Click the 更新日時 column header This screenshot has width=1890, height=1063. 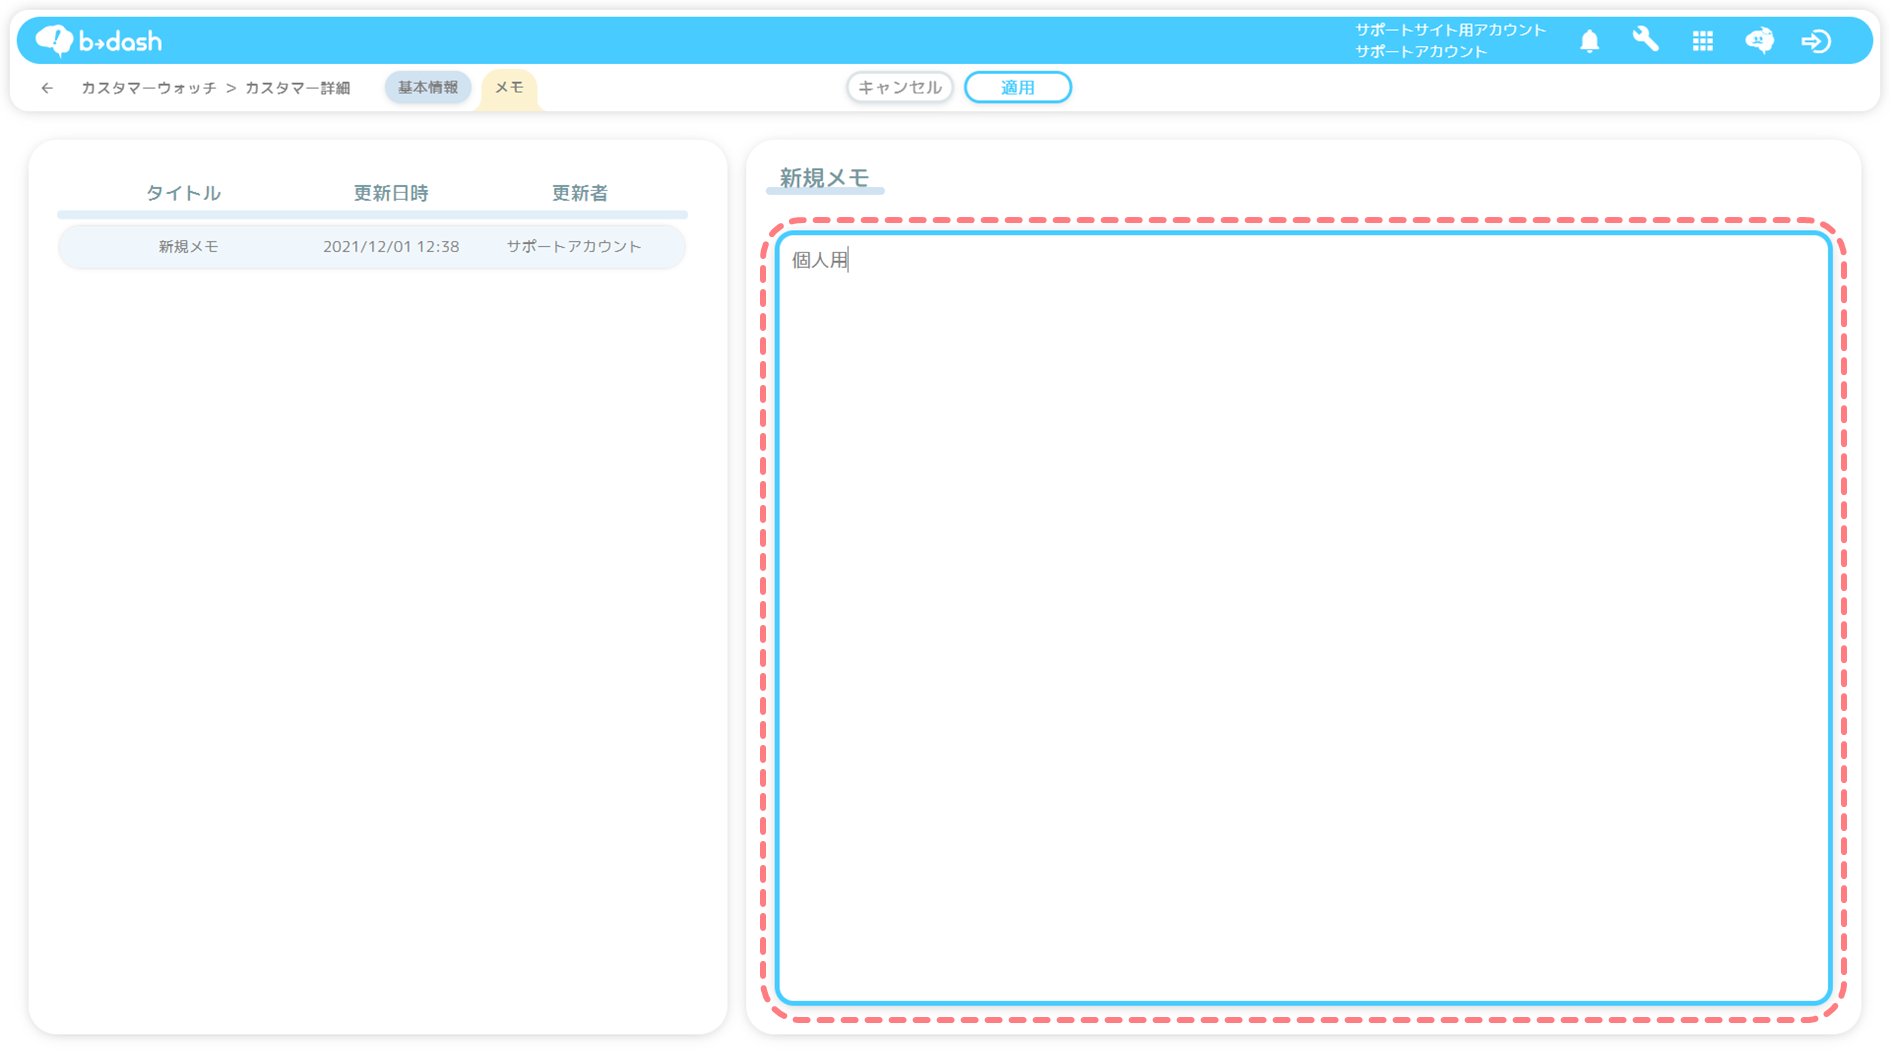coord(391,193)
